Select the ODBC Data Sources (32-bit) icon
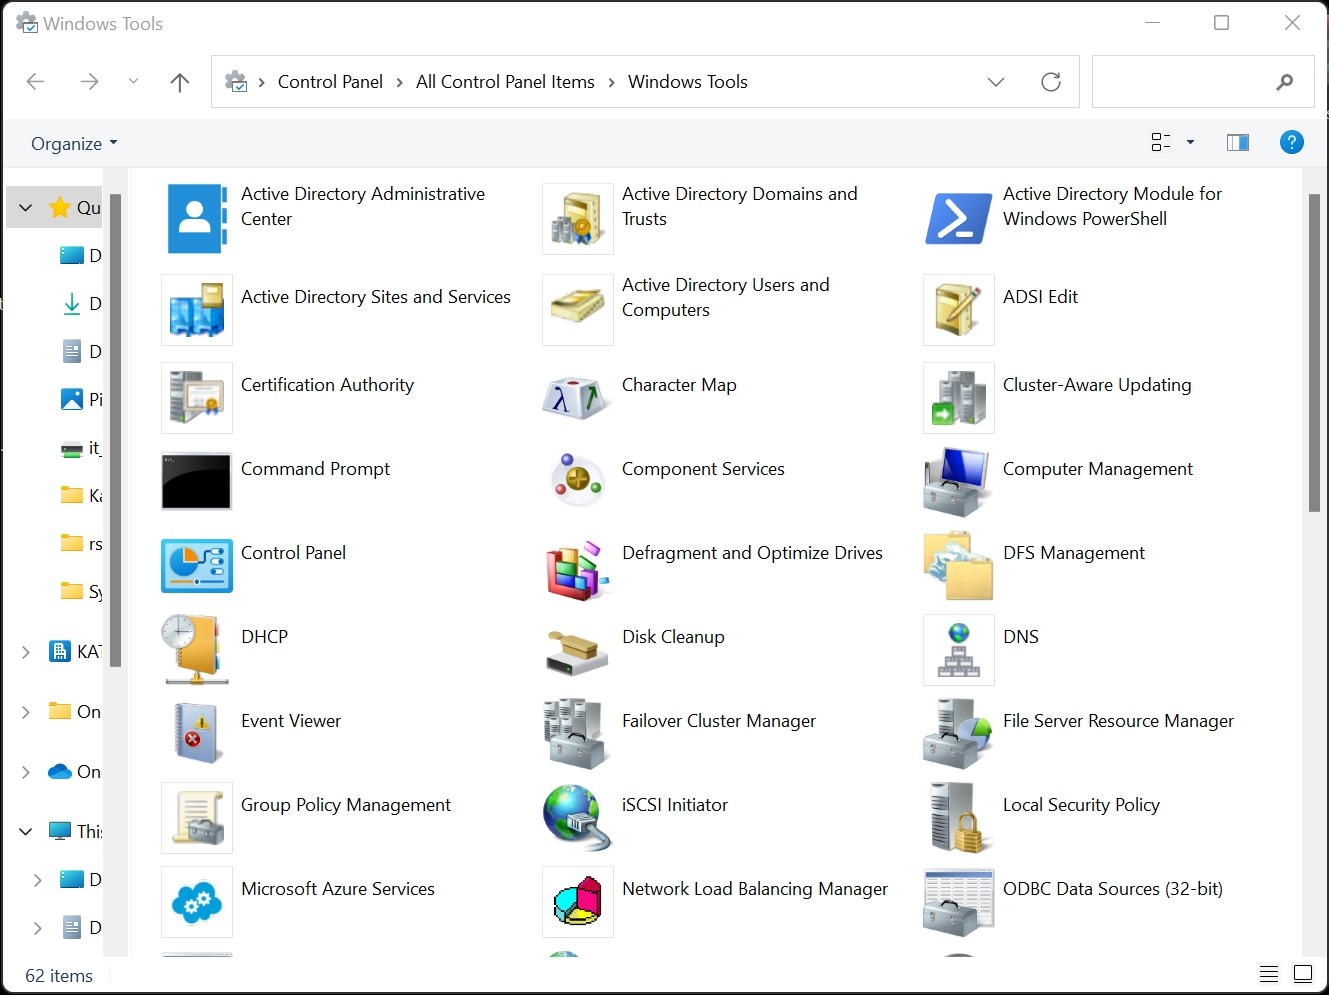This screenshot has height=995, width=1329. pos(959,902)
